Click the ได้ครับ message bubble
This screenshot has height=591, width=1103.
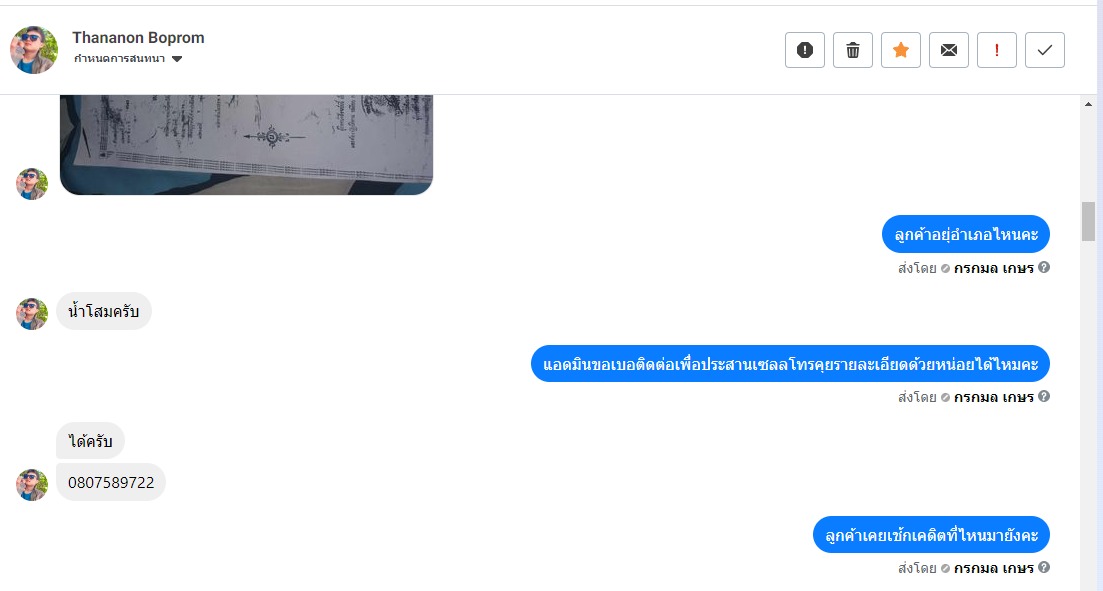coord(90,441)
